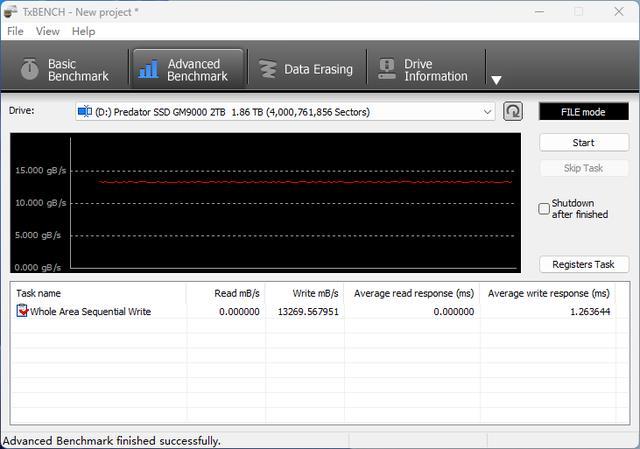Click the red write speed graph line
This screenshot has height=449, width=640.
(x=304, y=182)
